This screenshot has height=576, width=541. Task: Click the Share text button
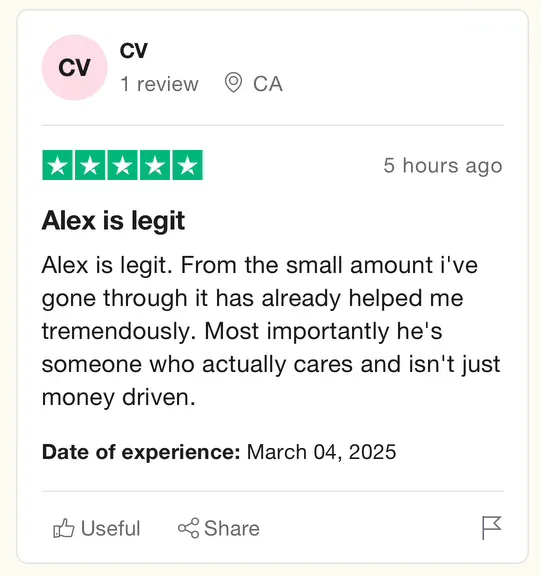click(x=232, y=529)
